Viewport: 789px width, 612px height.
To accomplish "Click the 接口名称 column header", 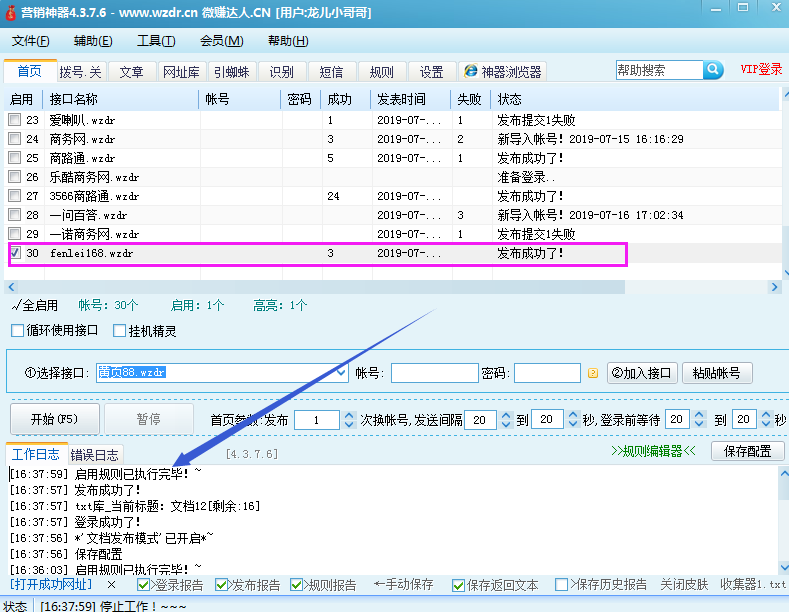I will click(x=121, y=100).
